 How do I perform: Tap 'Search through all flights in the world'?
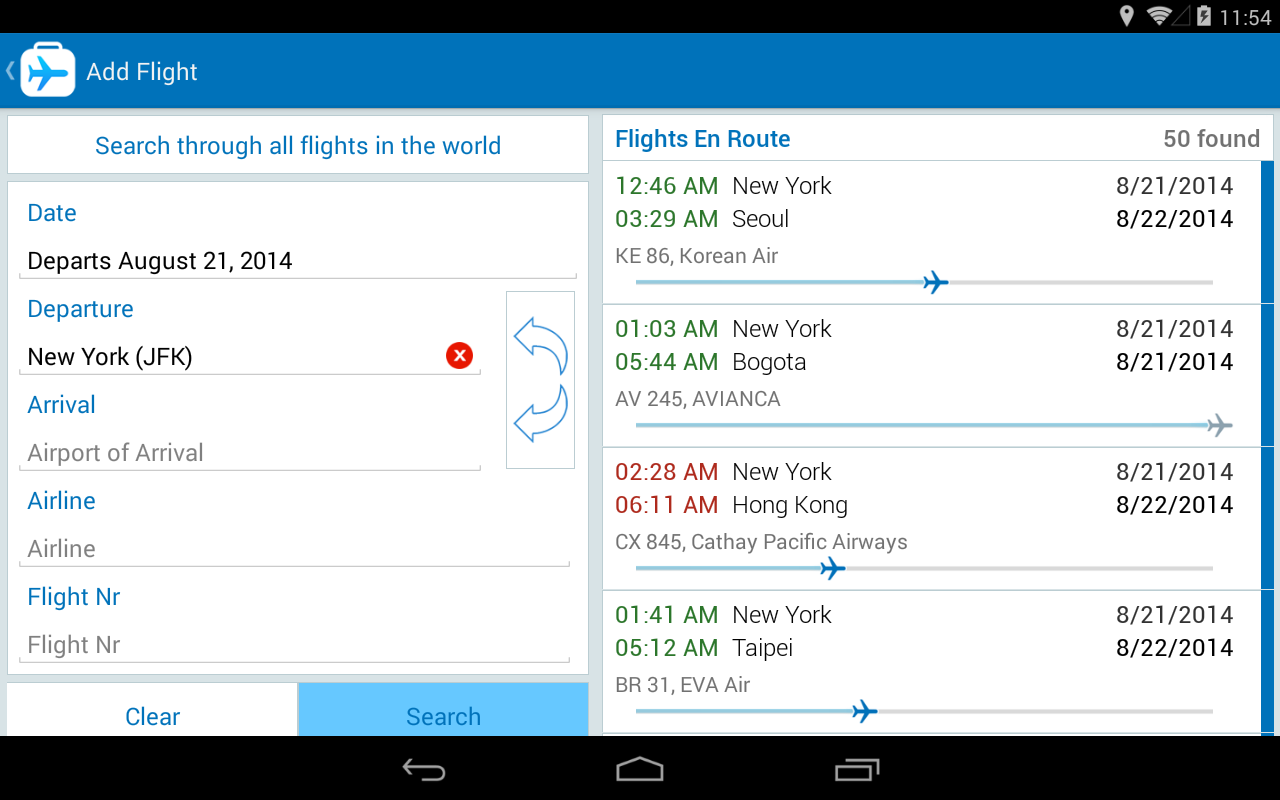coord(298,146)
